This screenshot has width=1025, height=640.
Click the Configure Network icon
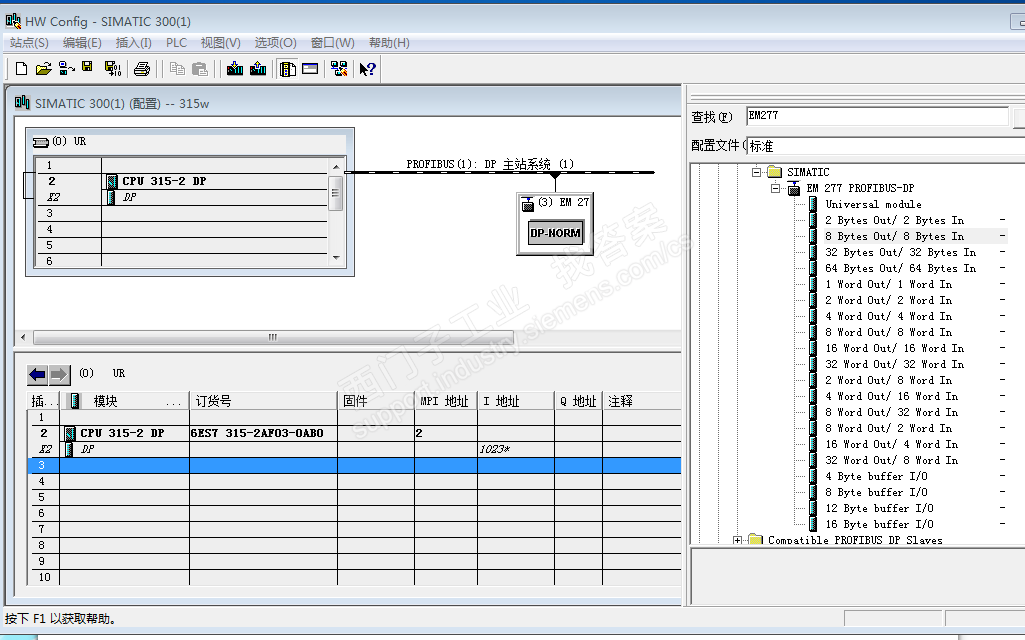point(339,69)
